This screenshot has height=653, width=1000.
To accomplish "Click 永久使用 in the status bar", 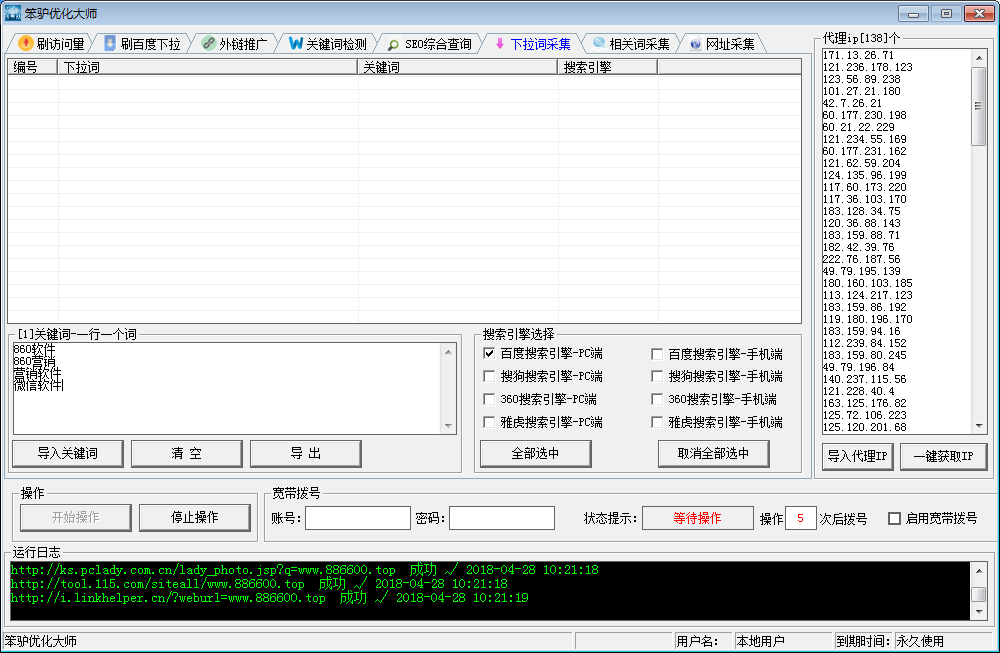I will [x=920, y=642].
